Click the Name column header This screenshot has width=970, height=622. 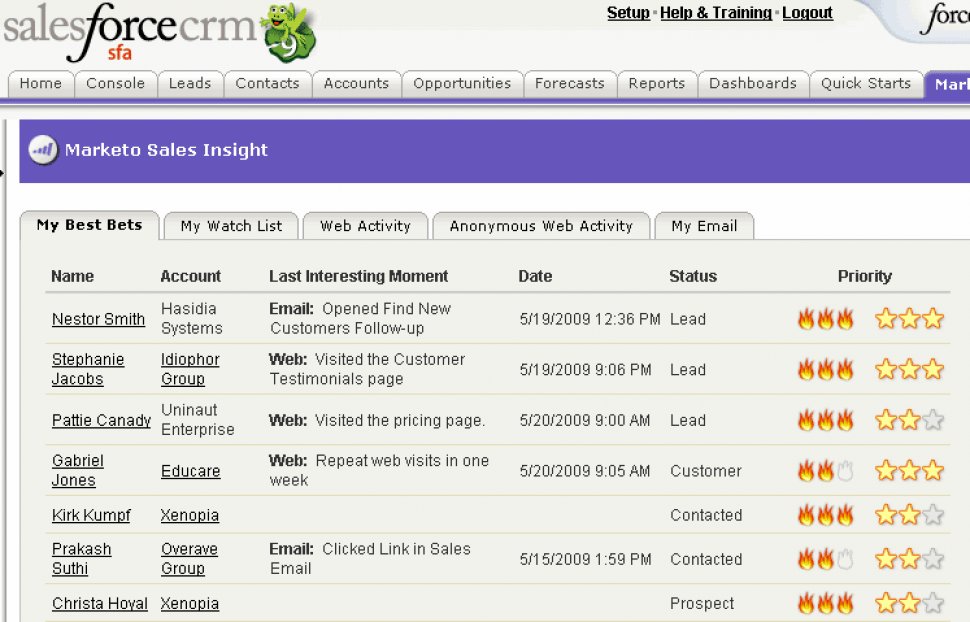tap(72, 277)
